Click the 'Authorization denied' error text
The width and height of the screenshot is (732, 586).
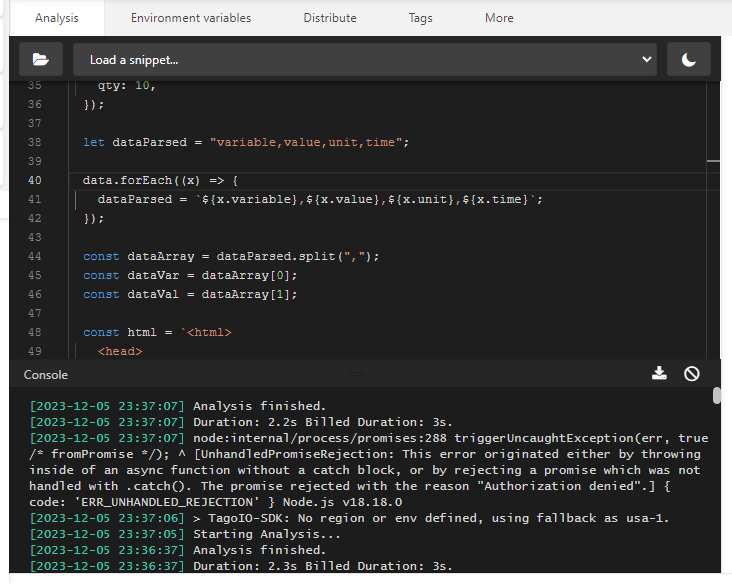click(559, 486)
